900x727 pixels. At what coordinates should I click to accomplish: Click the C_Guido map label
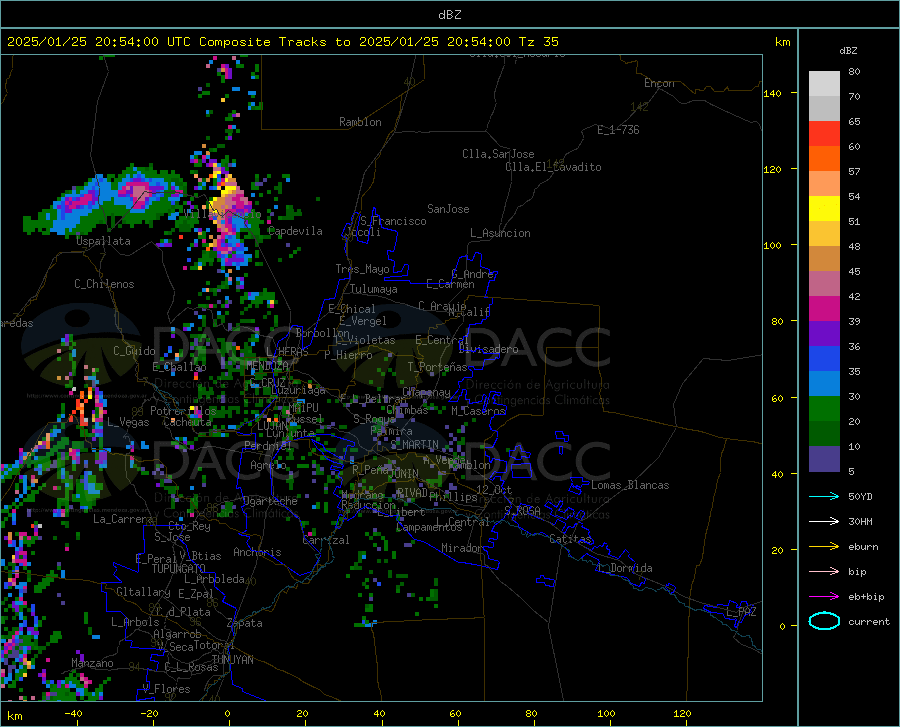[x=134, y=351]
